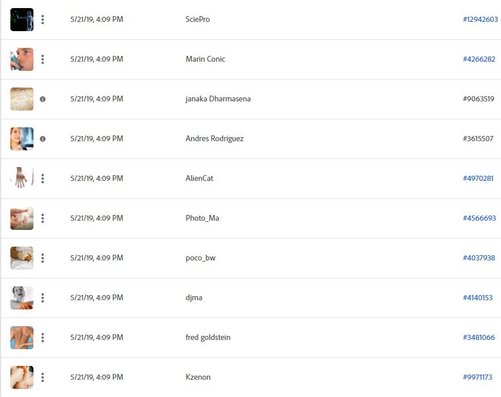Open asset link #3481066

coord(479,337)
